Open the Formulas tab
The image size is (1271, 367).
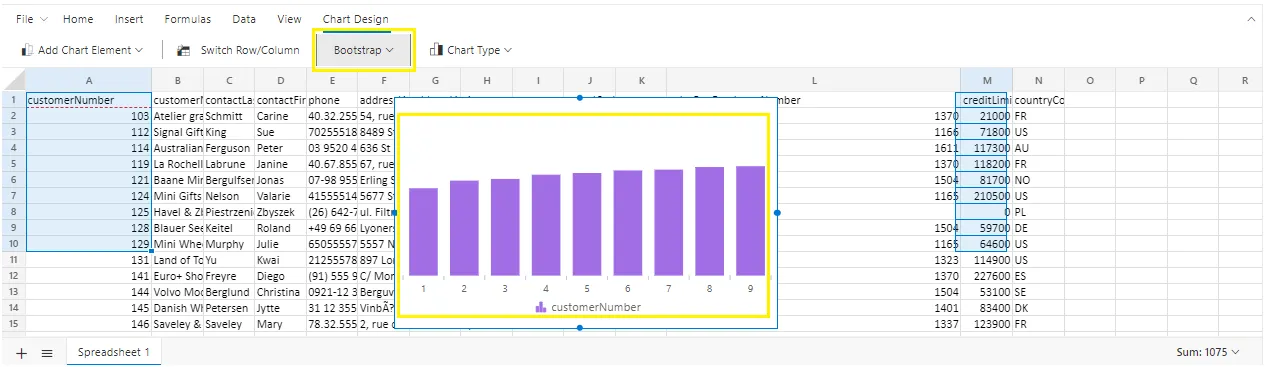(188, 19)
